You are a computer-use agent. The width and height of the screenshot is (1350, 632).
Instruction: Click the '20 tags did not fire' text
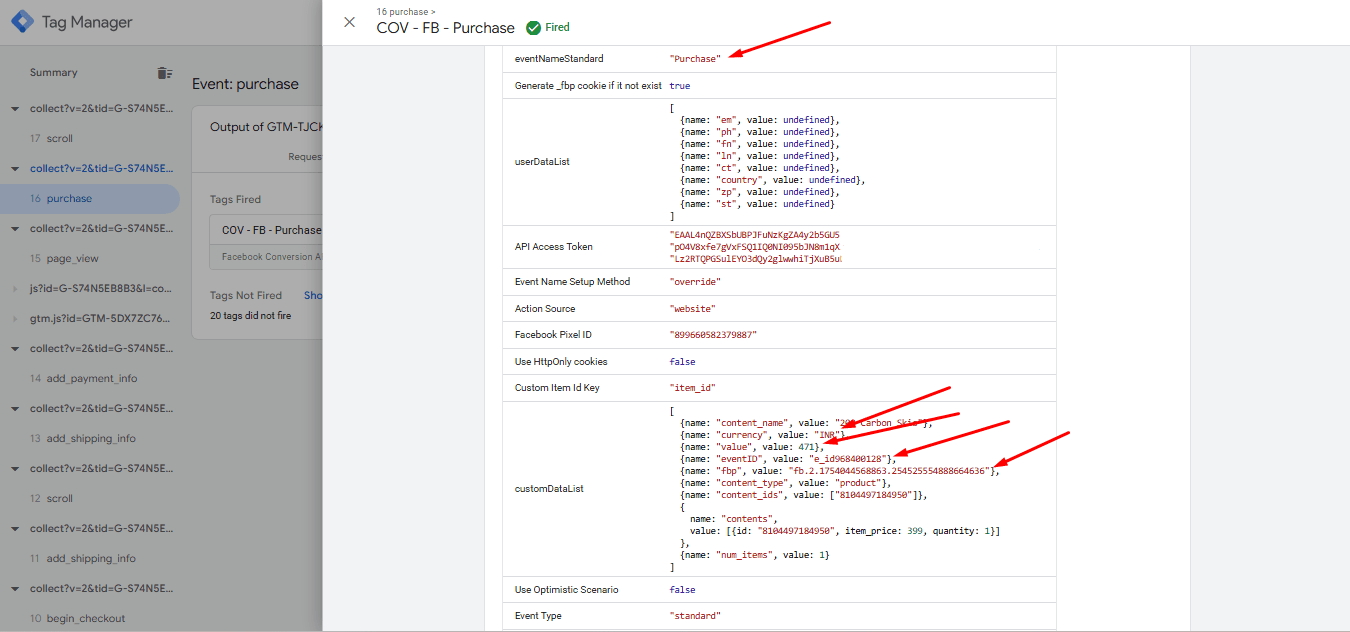coord(251,316)
